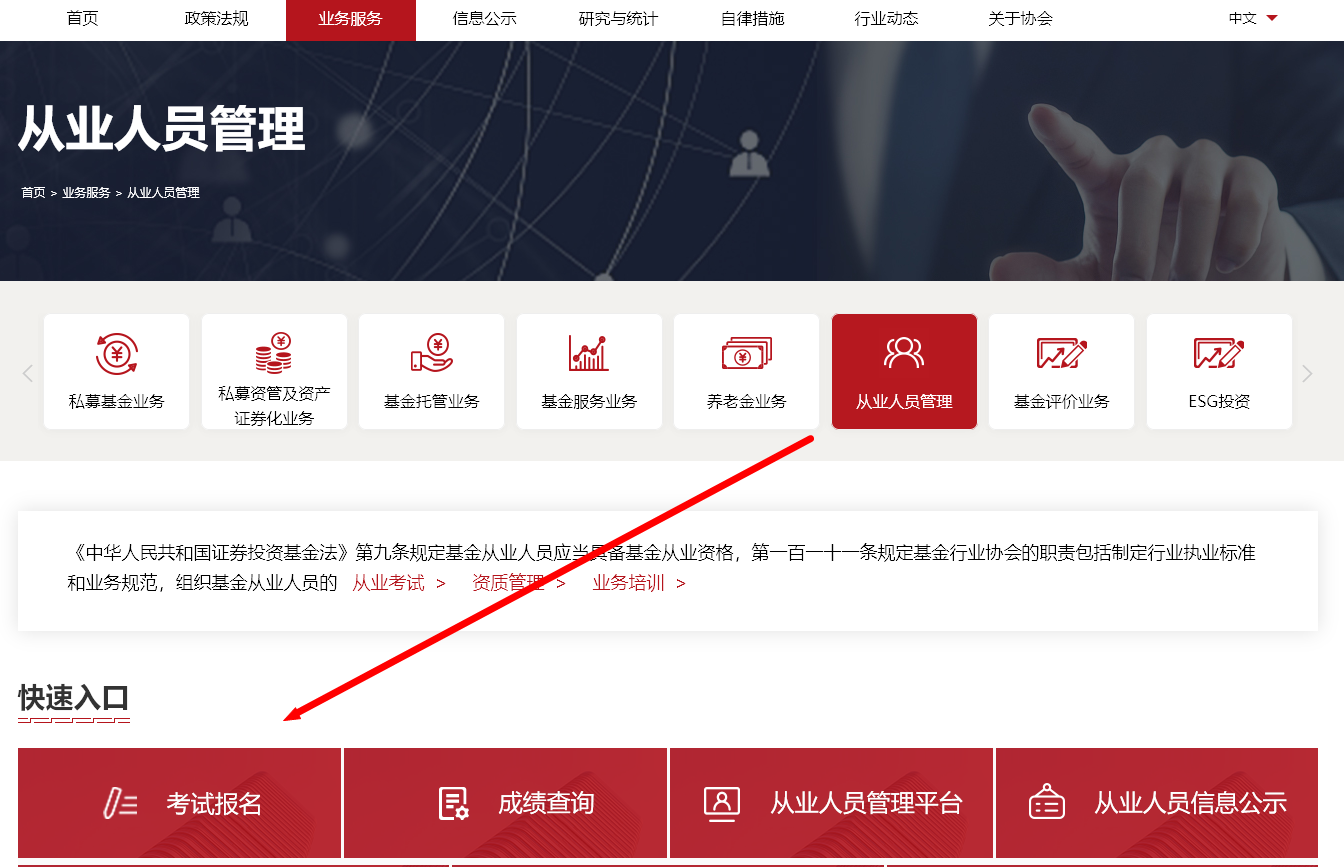1344x867 pixels.
Task: Open the 基金托管业务 hand-coin icon
Action: pos(431,353)
